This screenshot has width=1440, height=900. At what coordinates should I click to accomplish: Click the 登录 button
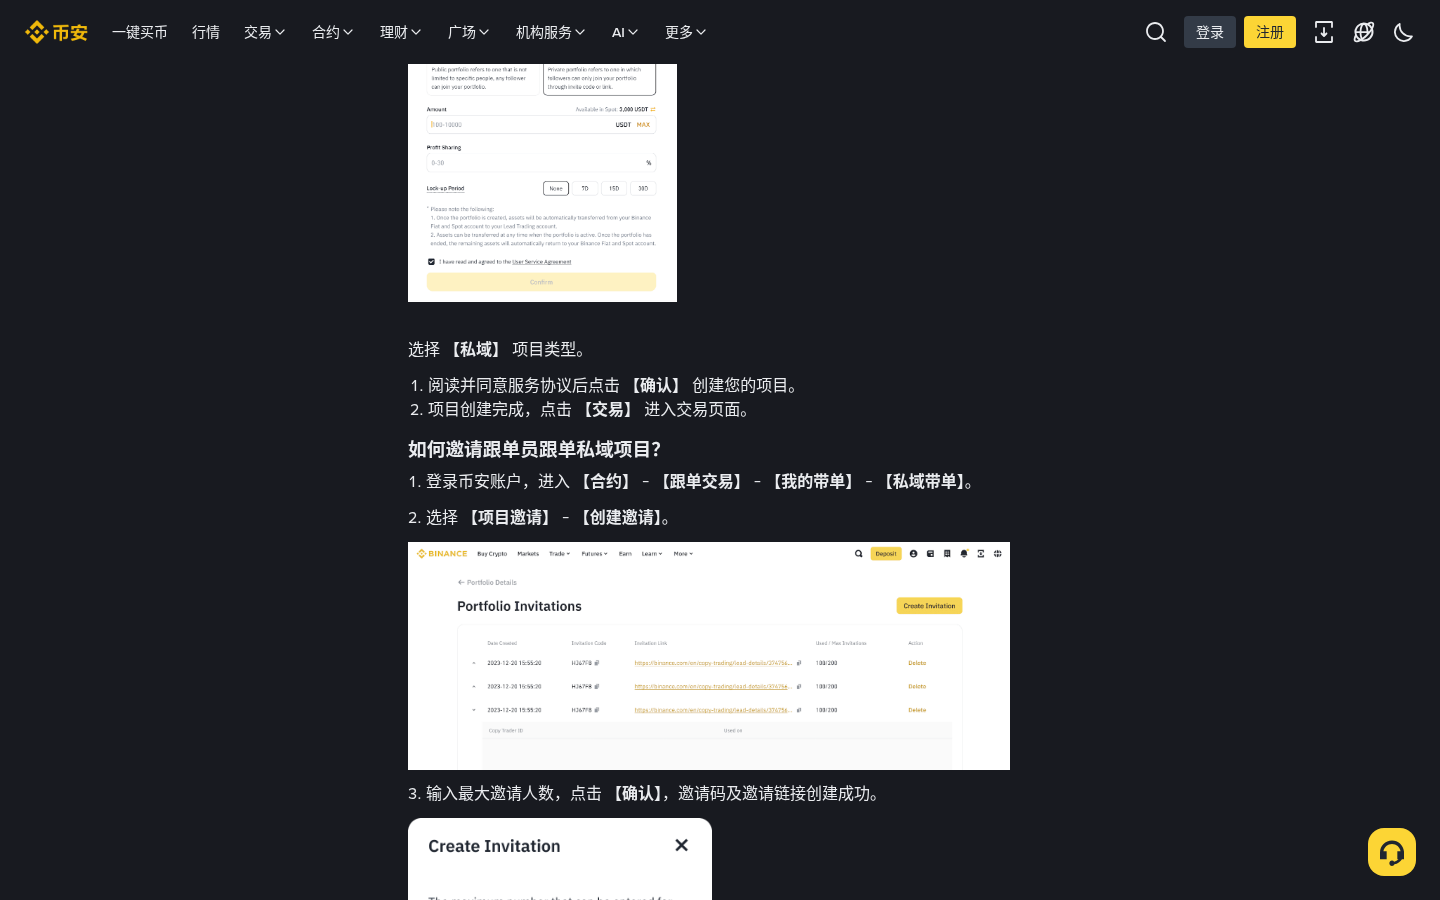[x=1210, y=32]
